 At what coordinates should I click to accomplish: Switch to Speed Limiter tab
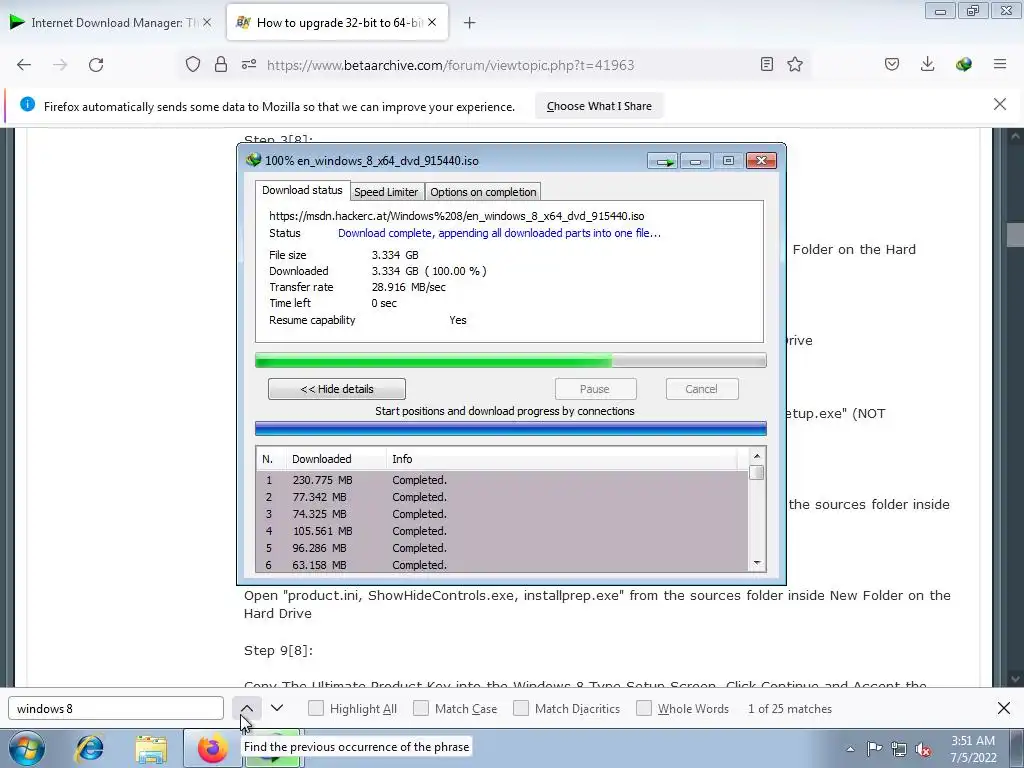(386, 192)
